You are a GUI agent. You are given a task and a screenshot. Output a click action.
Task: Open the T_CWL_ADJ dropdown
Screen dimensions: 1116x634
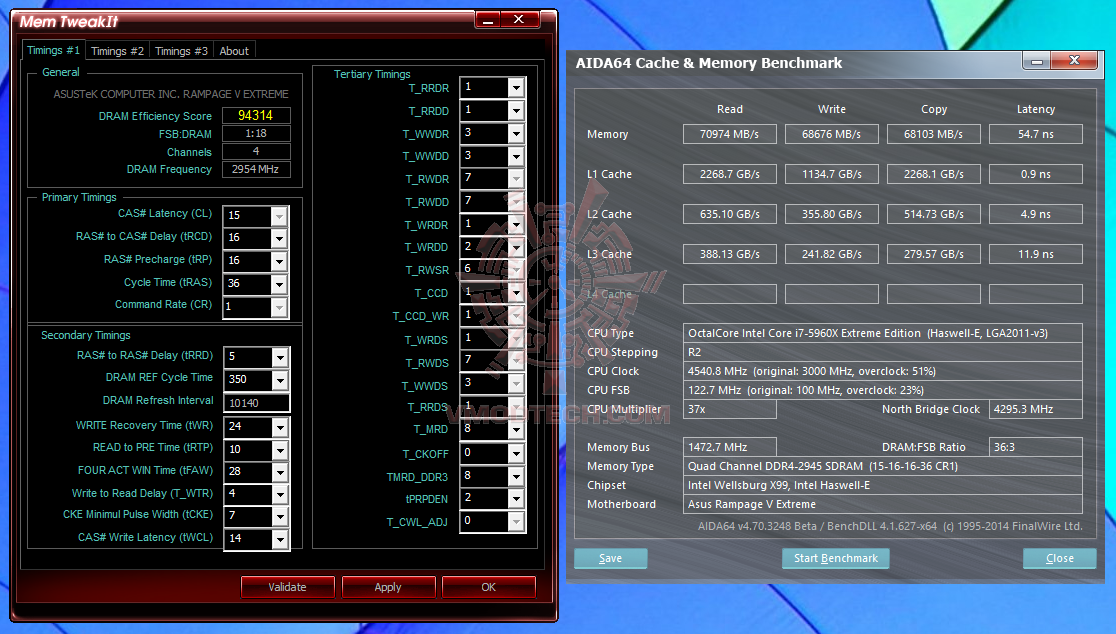pyautogui.click(x=517, y=522)
